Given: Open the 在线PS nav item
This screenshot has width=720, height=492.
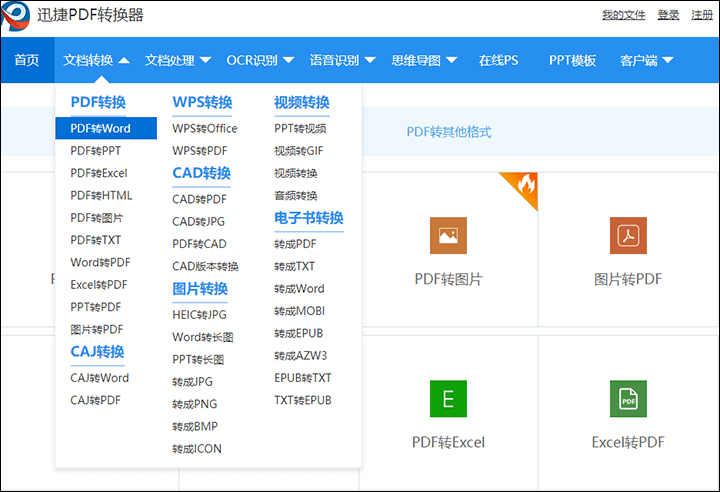Looking at the screenshot, I should (x=498, y=60).
